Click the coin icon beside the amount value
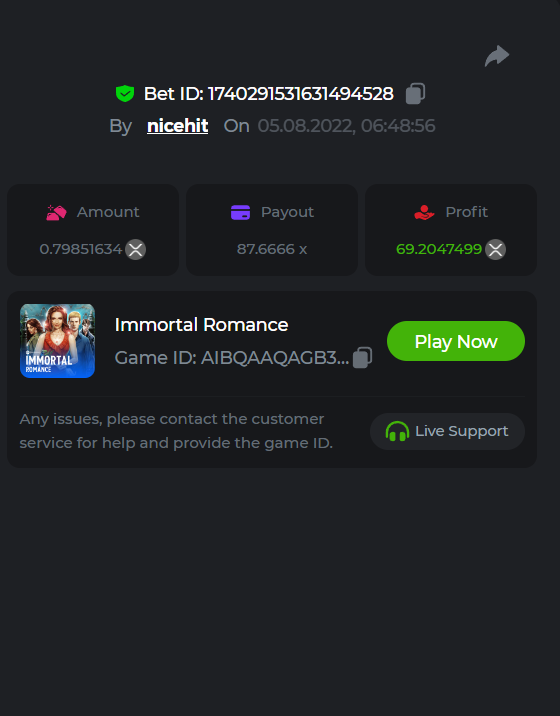Screen dimensions: 560x716 click(136, 249)
